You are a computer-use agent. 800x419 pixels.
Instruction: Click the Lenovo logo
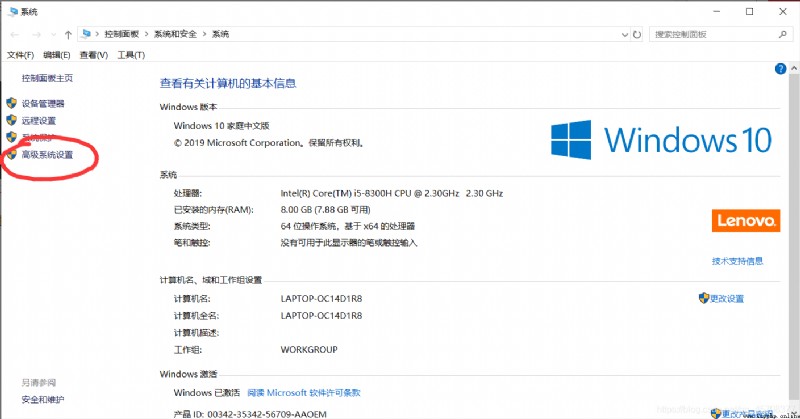pos(746,220)
